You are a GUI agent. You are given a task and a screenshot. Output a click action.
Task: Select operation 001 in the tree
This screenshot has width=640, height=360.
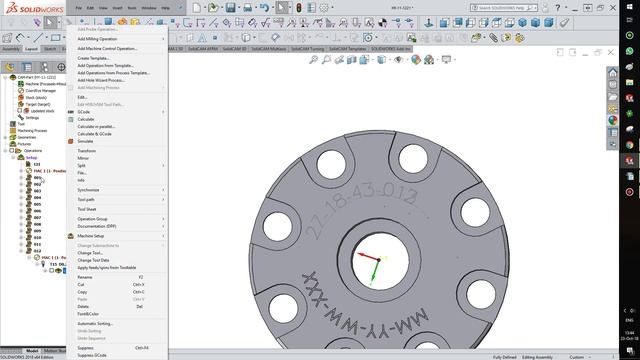point(38,178)
